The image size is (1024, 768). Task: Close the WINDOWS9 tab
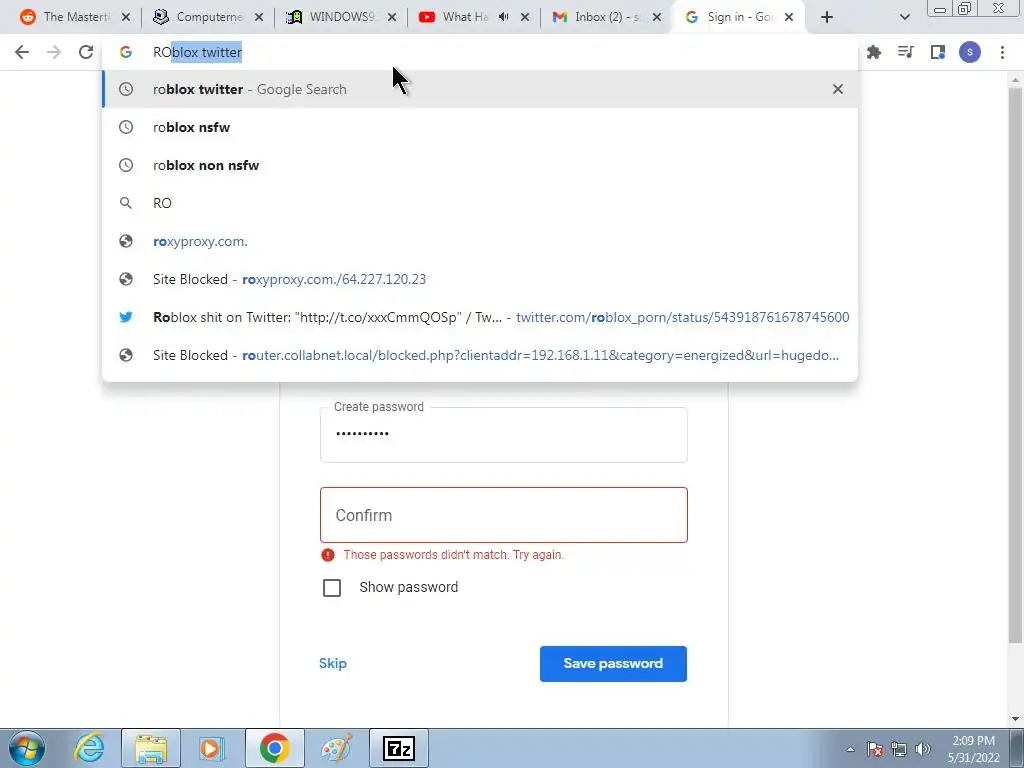pos(392,18)
